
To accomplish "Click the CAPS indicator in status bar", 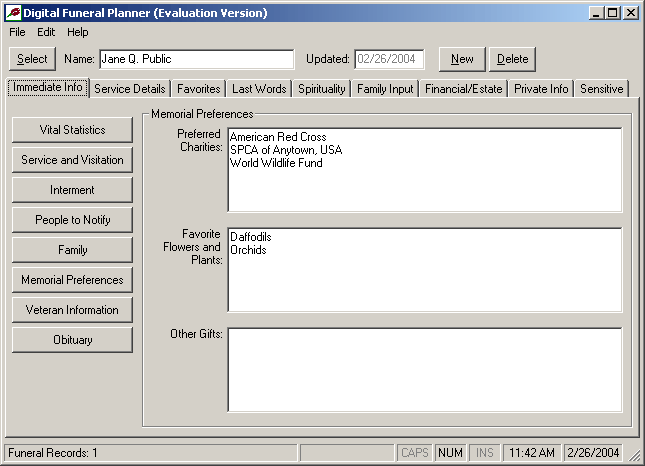I will coord(415,453).
